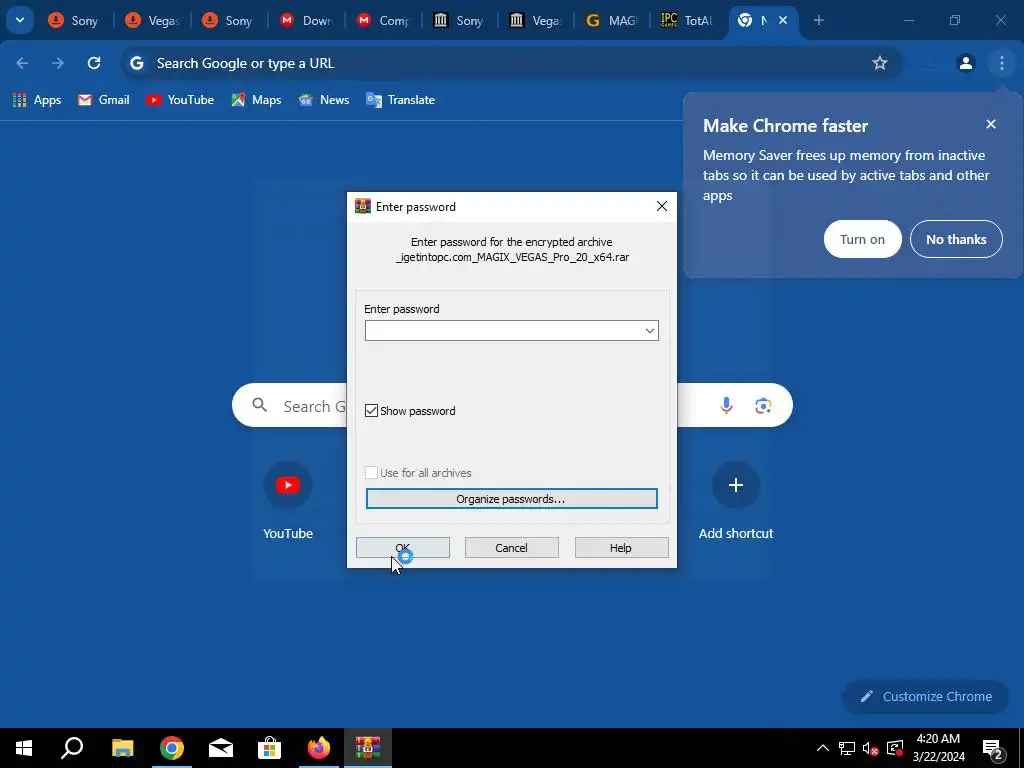Open the network status tray icon
This screenshot has width=1024, height=768.
(x=847, y=748)
